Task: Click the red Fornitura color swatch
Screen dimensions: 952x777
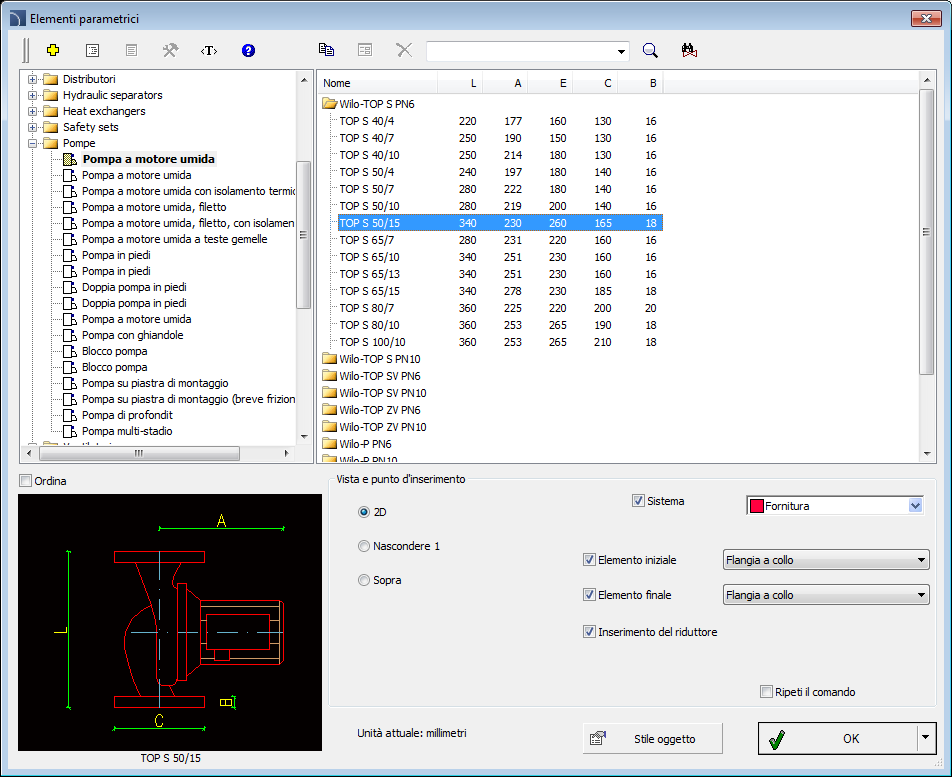Action: pyautogui.click(x=756, y=506)
